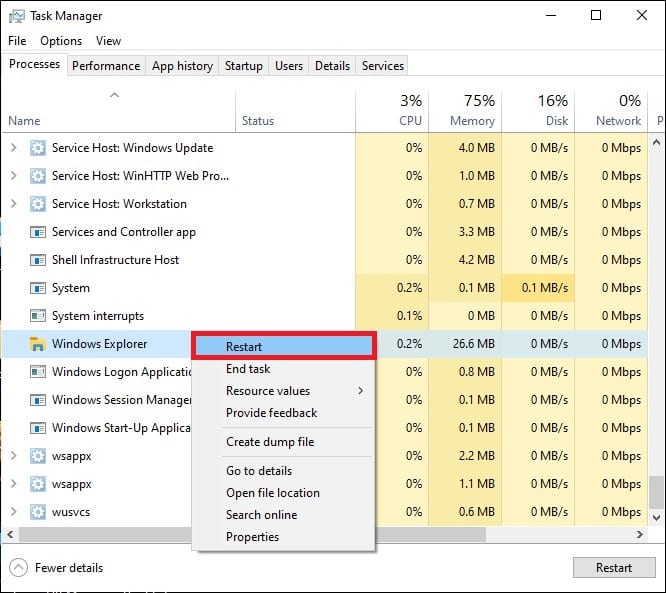The image size is (666, 593).
Task: Switch to the Details tab
Action: (x=333, y=66)
